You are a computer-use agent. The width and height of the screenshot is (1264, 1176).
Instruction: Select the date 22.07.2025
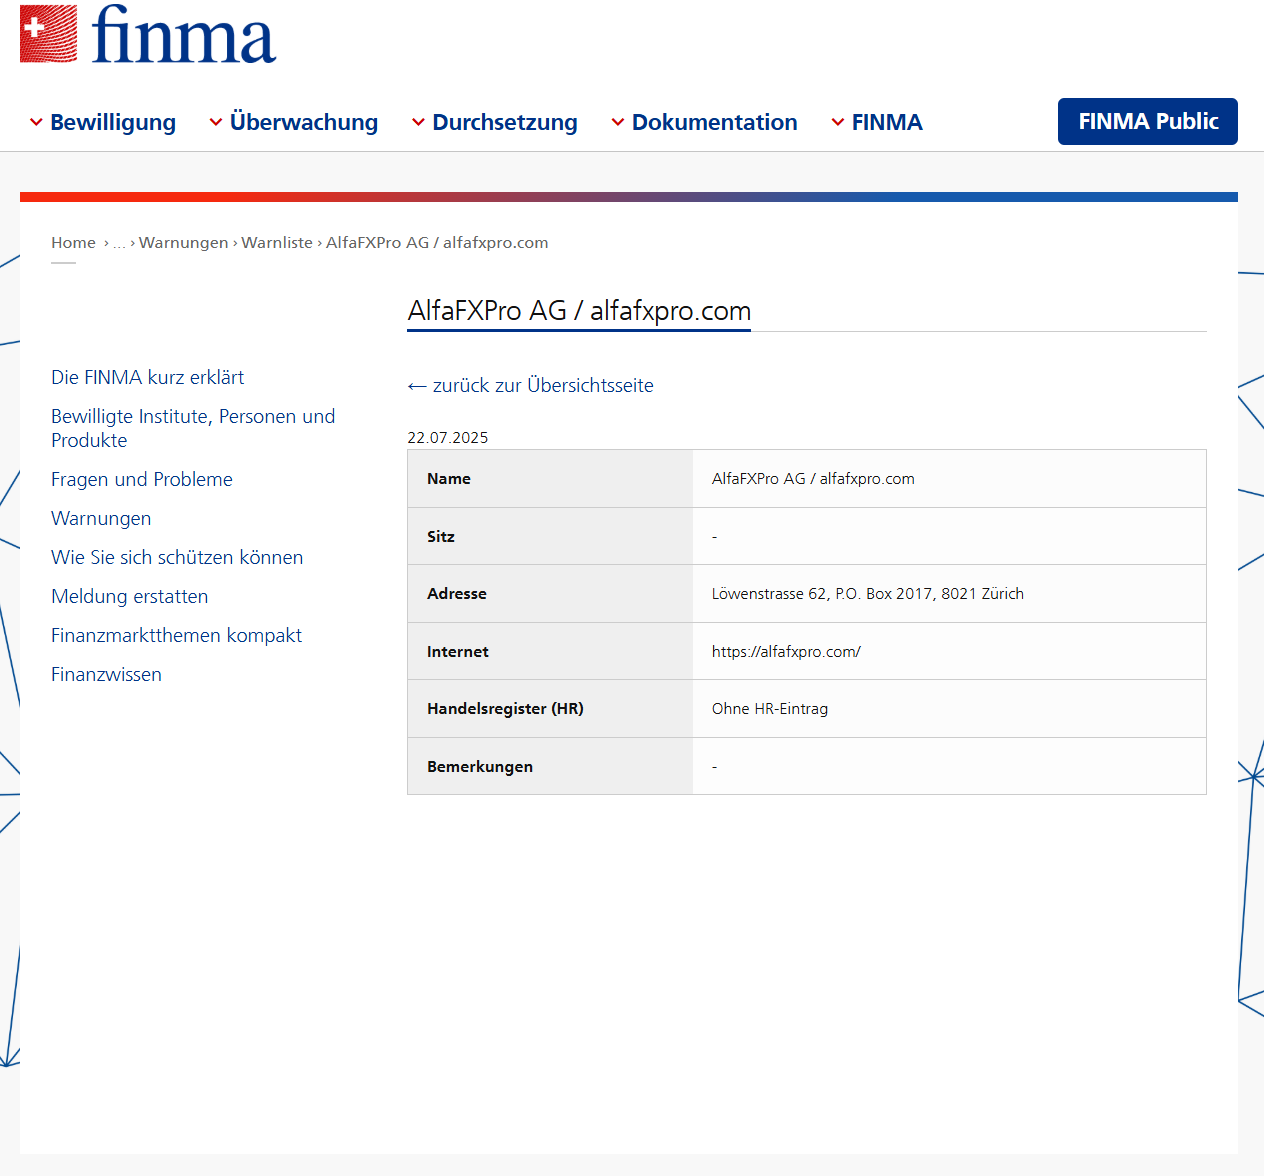(x=448, y=438)
